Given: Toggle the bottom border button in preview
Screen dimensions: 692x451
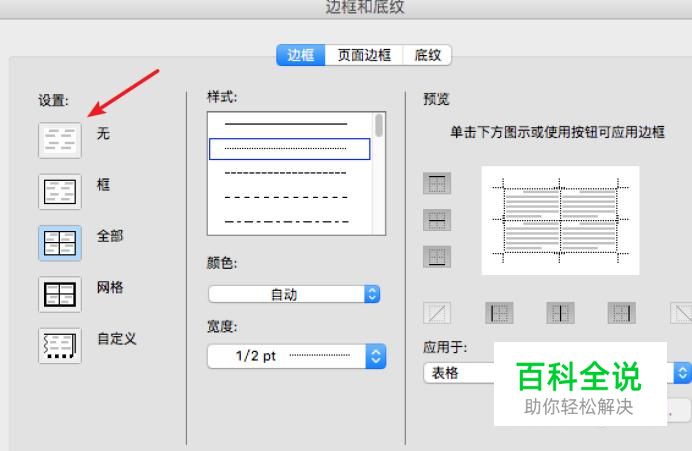Looking at the screenshot, I should pos(437,257).
